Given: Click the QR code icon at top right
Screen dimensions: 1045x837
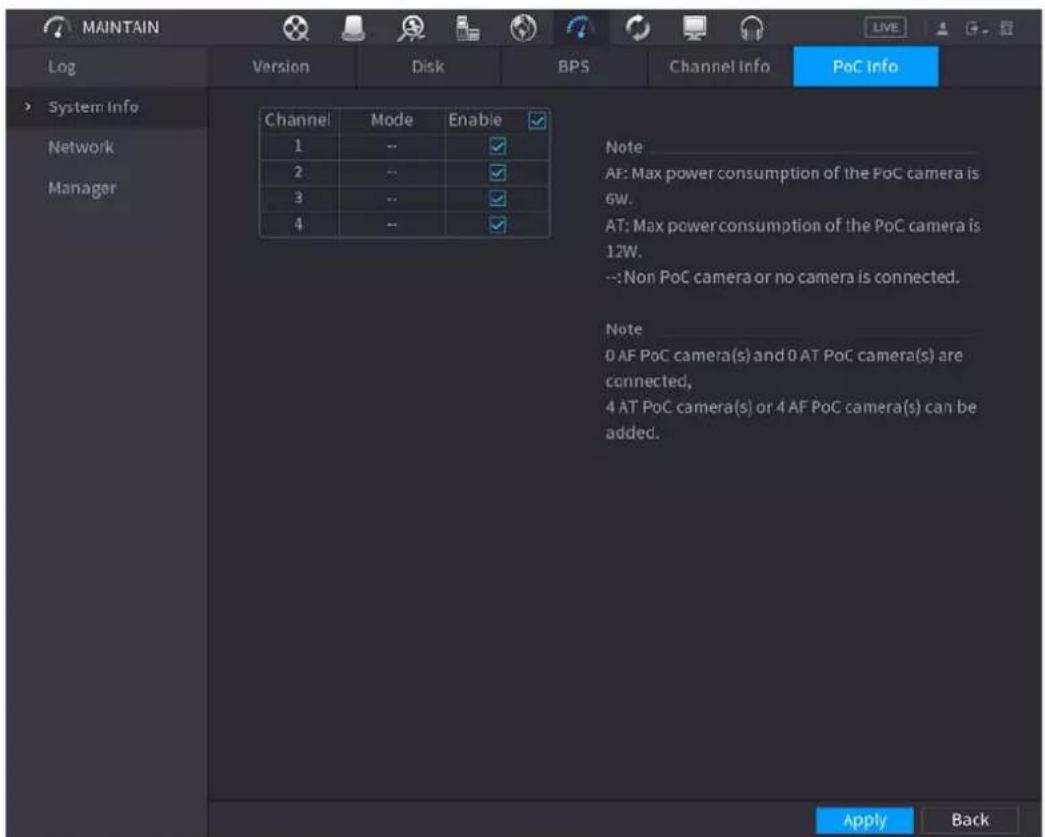Looking at the screenshot, I should 1006,28.
